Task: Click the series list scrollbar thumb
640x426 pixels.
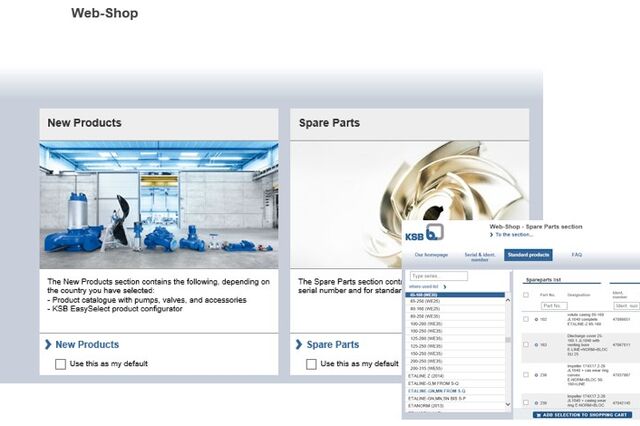Action: [x=508, y=339]
